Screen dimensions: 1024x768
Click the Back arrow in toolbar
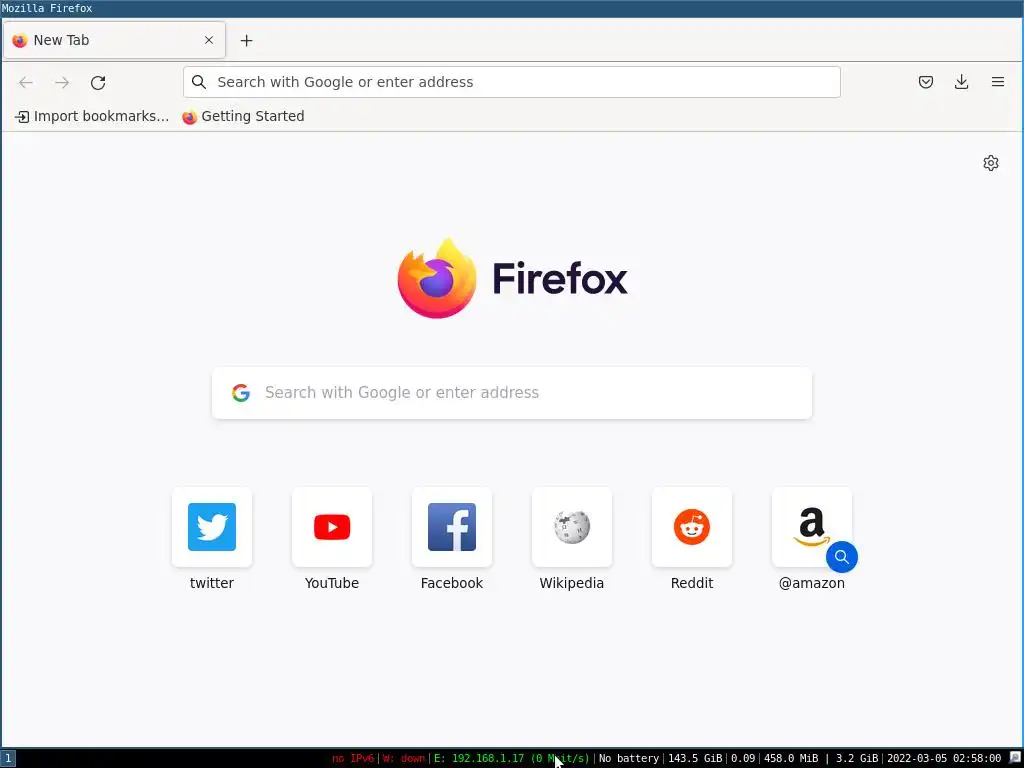click(x=25, y=82)
